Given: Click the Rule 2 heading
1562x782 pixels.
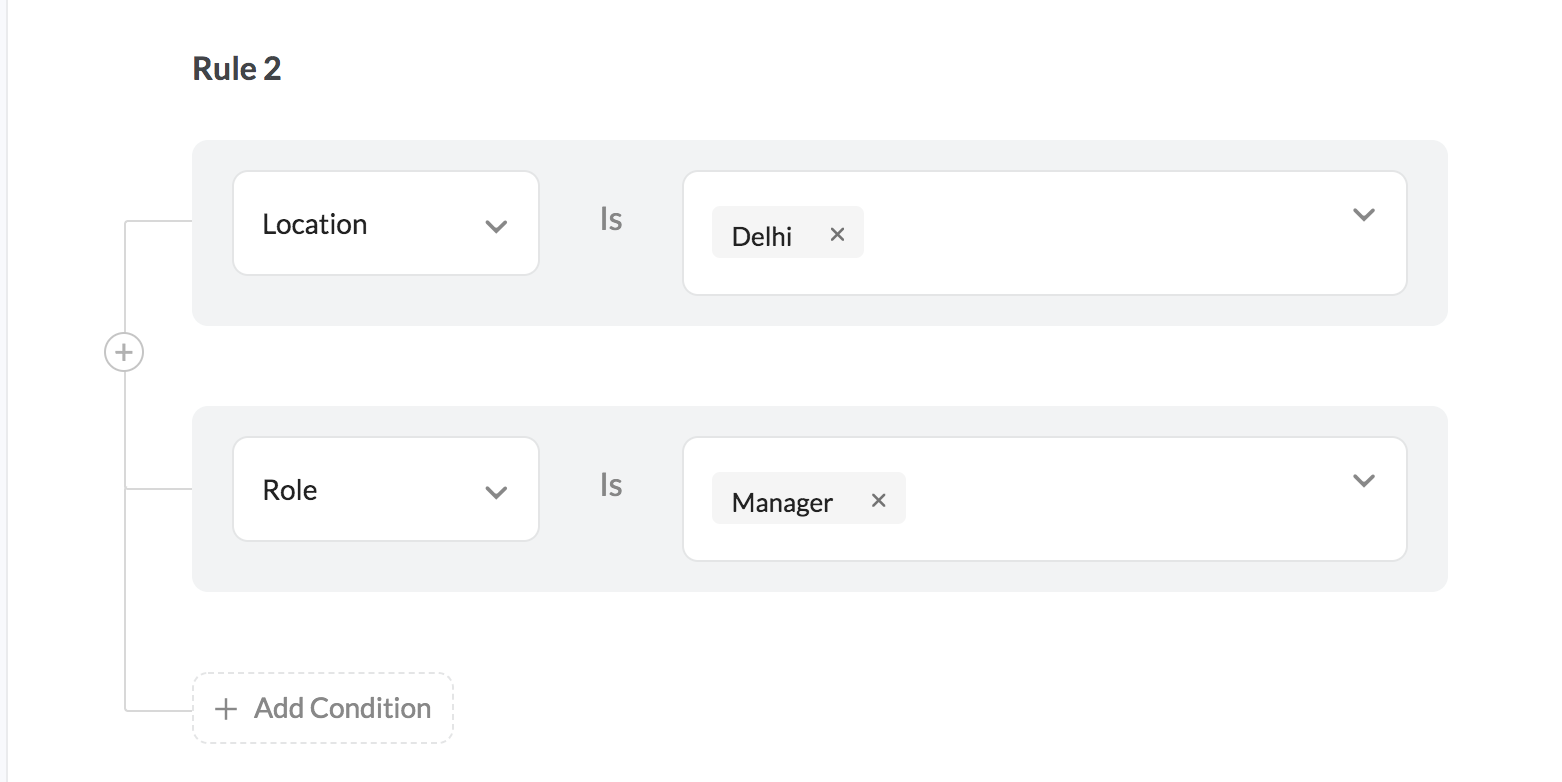Looking at the screenshot, I should tap(237, 69).
